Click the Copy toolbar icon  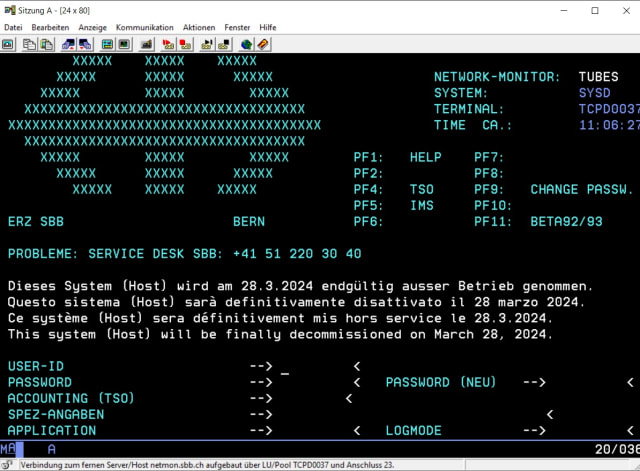click(29, 44)
